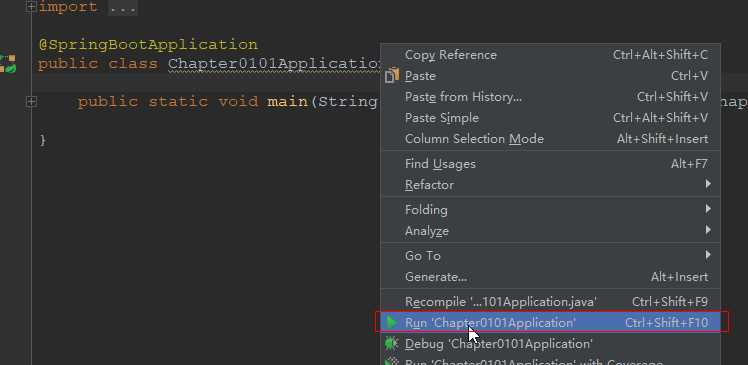748x365 pixels.
Task: Open the Folding menu entry
Action: click(551, 209)
